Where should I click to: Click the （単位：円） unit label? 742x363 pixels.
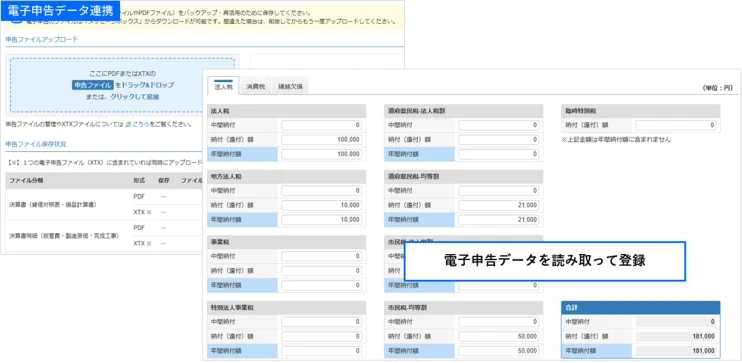click(x=718, y=88)
